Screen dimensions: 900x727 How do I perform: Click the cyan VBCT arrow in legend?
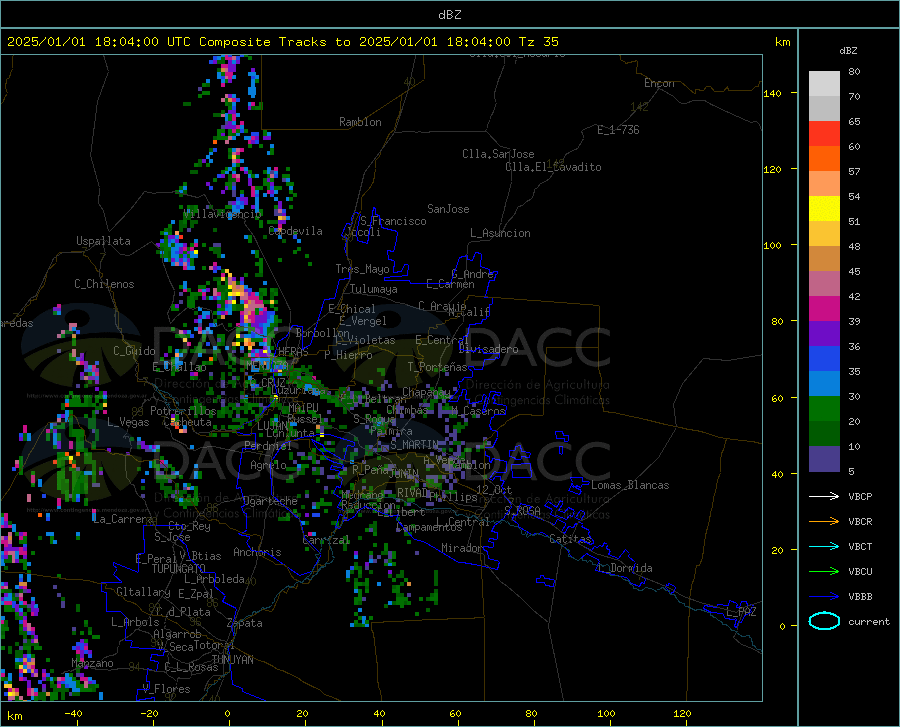pyautogui.click(x=824, y=546)
